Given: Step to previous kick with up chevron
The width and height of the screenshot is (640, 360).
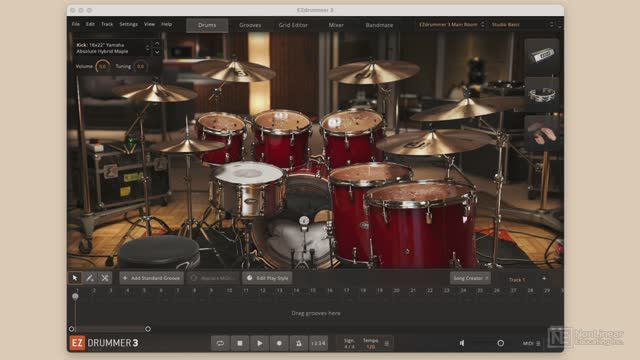Looking at the screenshot, I should (x=157, y=44).
